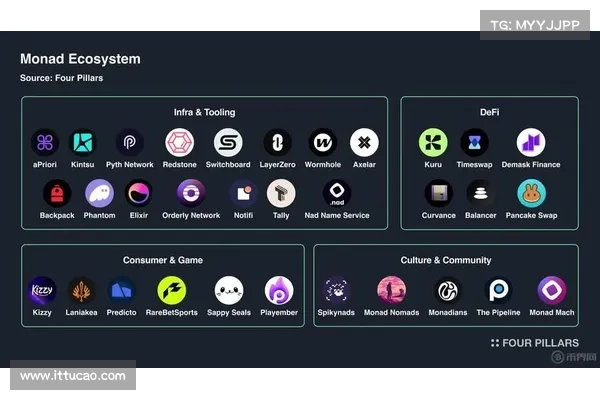The height and width of the screenshot is (400, 600).
Task: Click the aPriori logo icon
Action: (x=45, y=143)
